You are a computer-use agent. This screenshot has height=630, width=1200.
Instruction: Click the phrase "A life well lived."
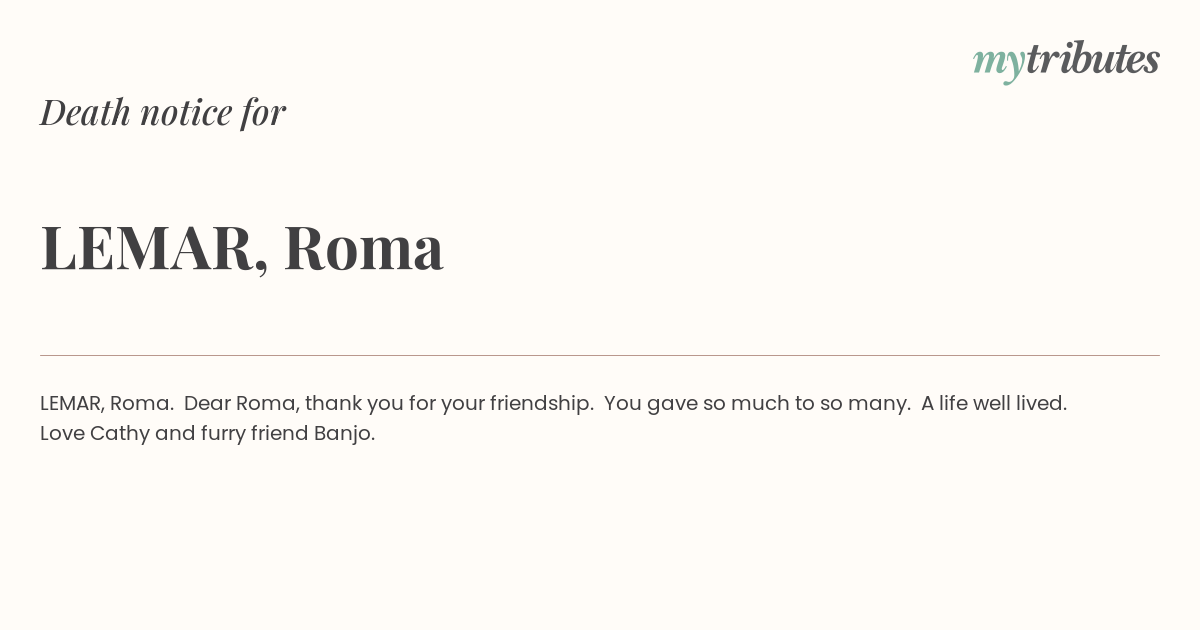click(x=994, y=404)
